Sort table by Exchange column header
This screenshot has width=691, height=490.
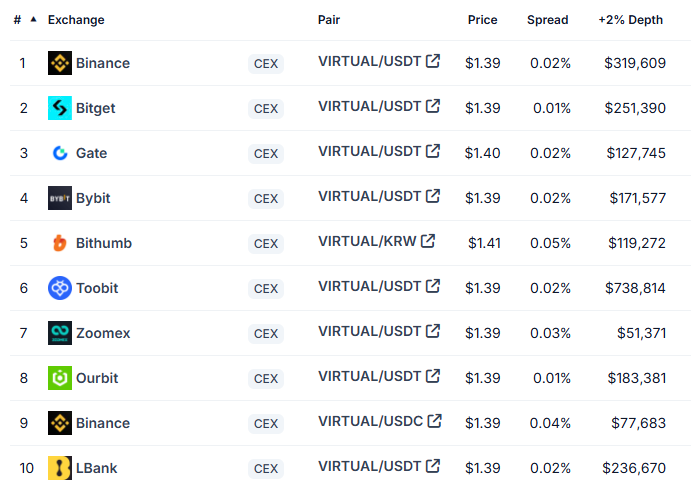coord(76,20)
